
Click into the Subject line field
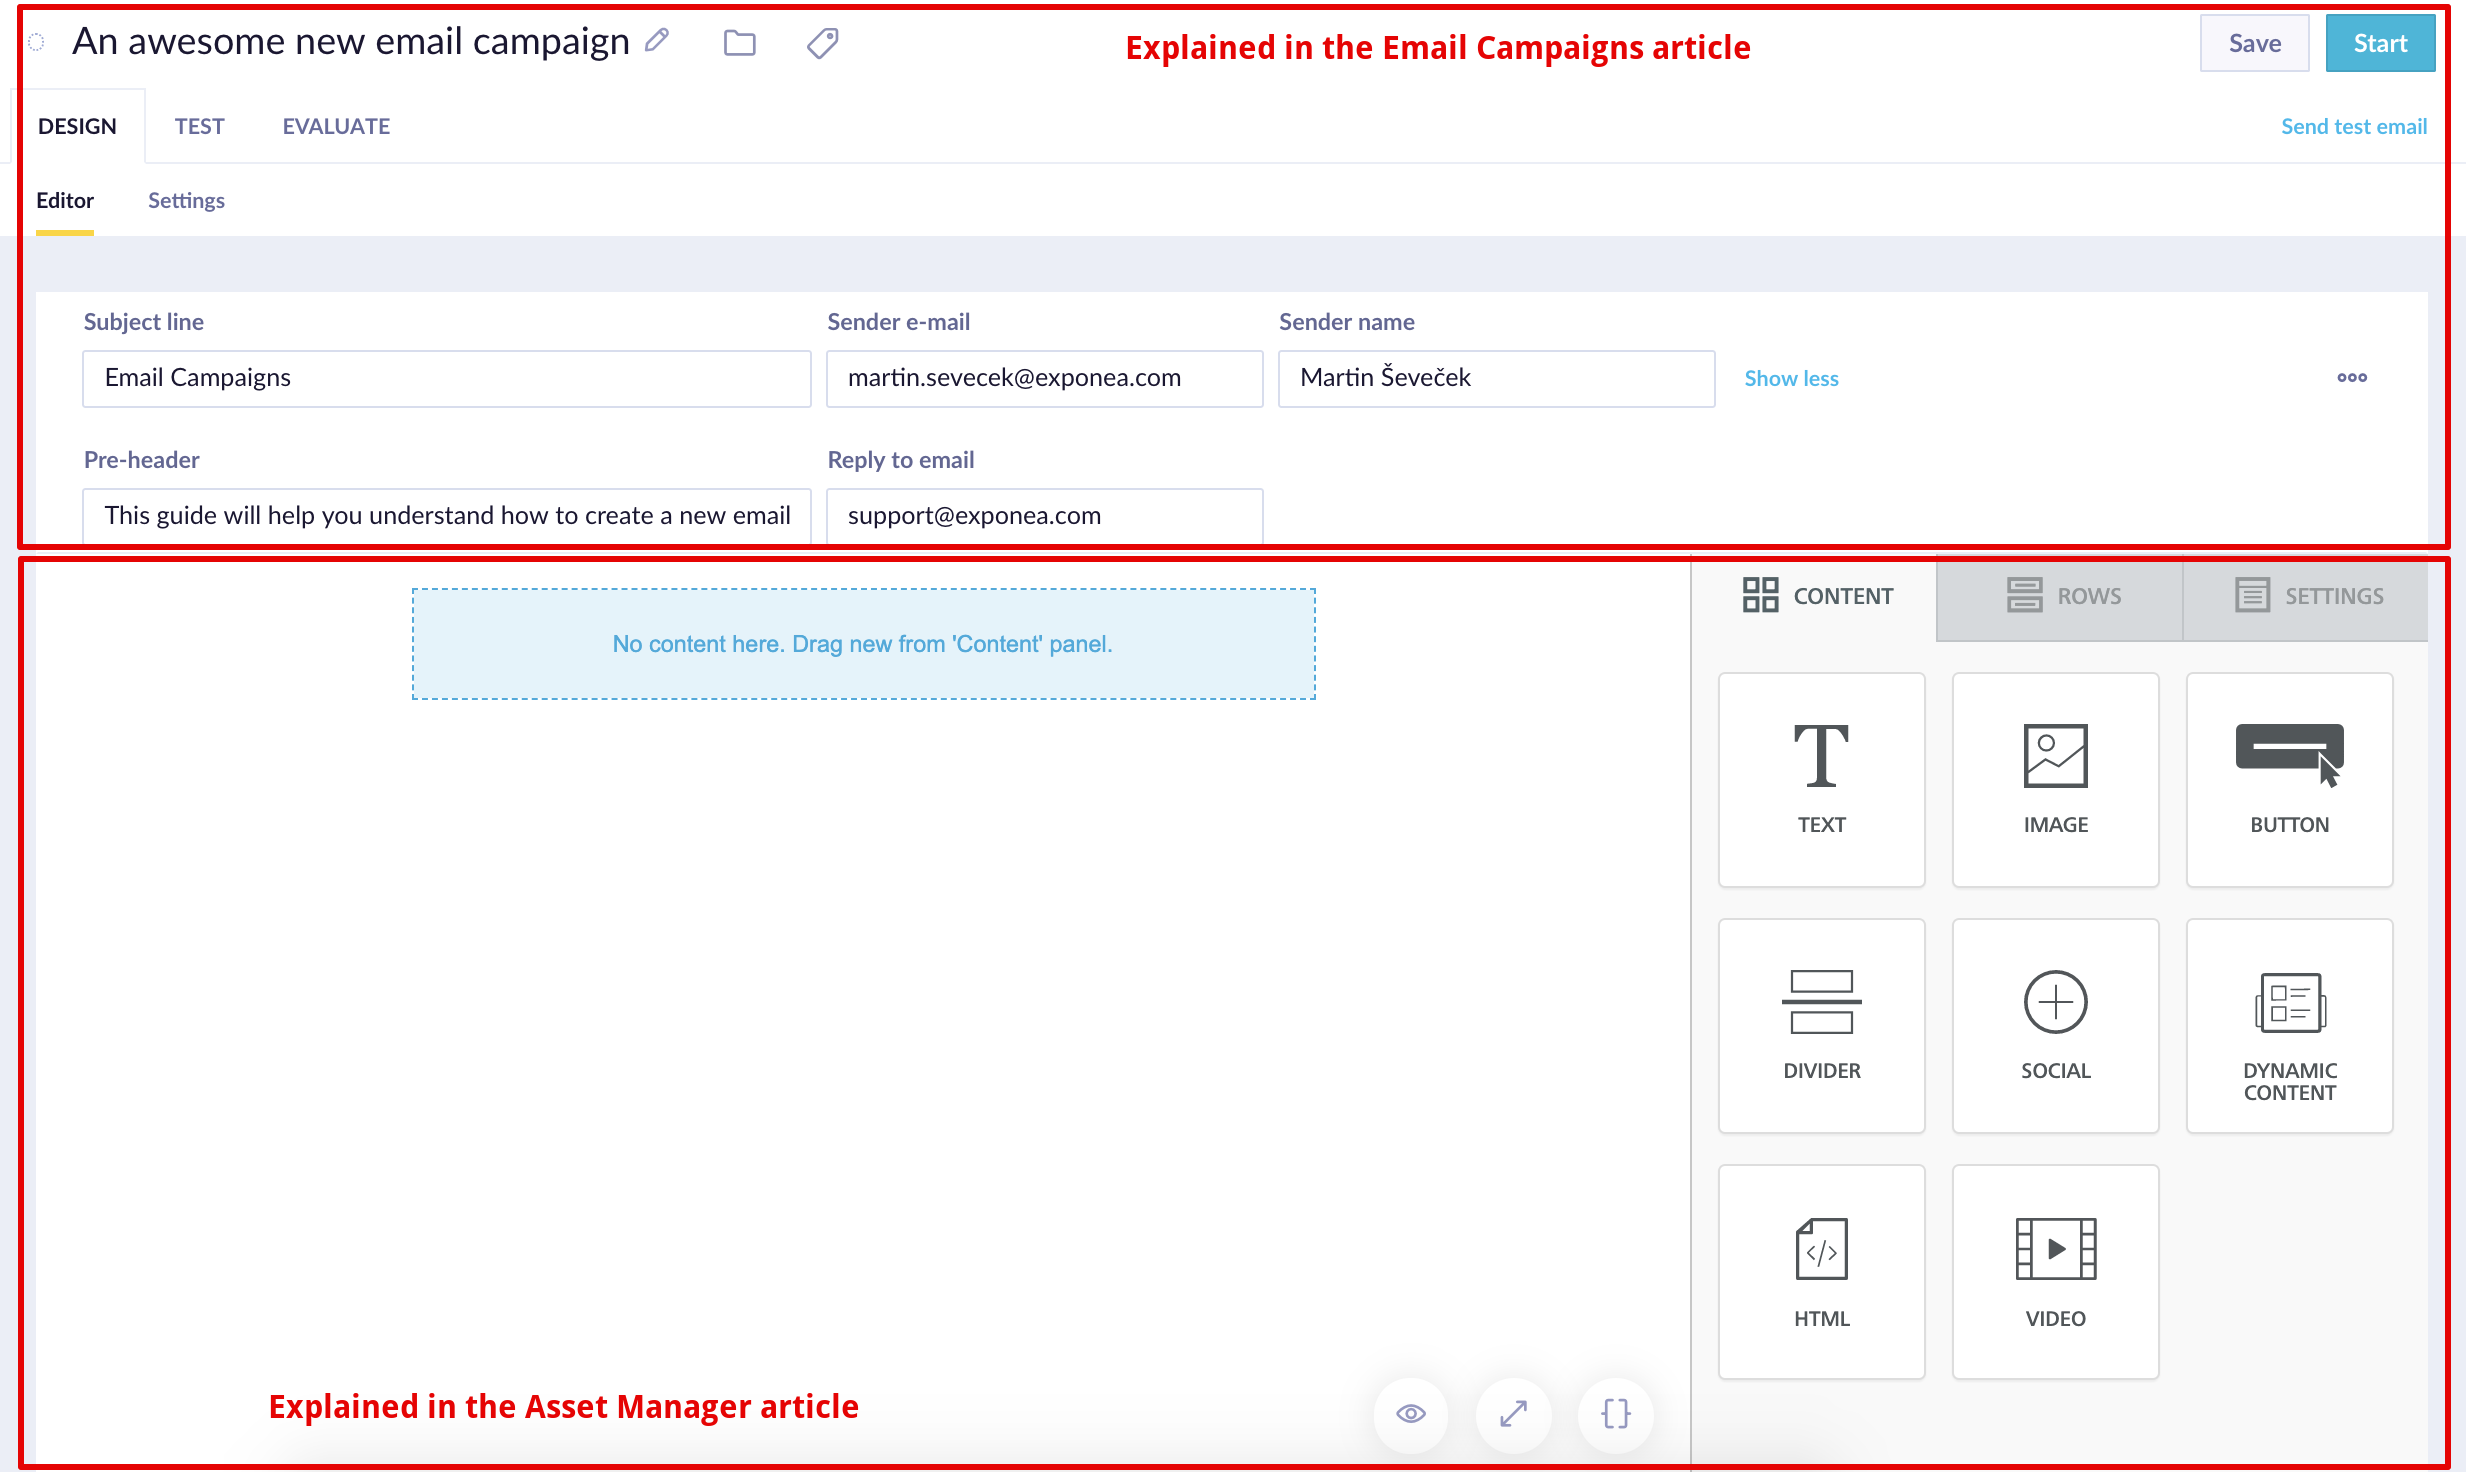[x=446, y=378]
